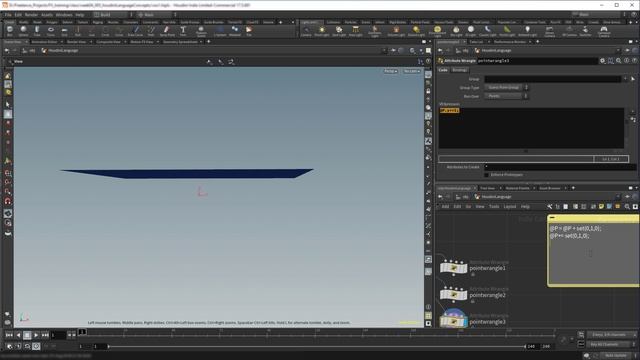Toggle the network editor pane pin
Image resolution: width=640 pixels, height=360 pixels.
[627, 197]
